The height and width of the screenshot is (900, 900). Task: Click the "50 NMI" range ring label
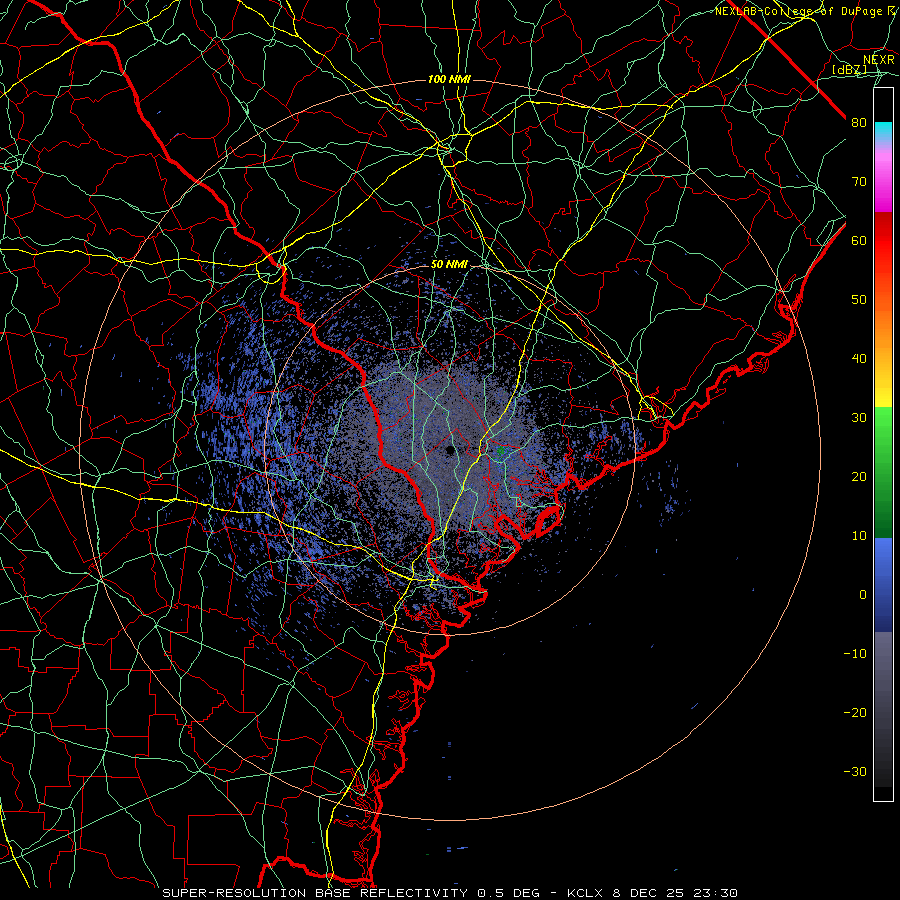pos(449,265)
